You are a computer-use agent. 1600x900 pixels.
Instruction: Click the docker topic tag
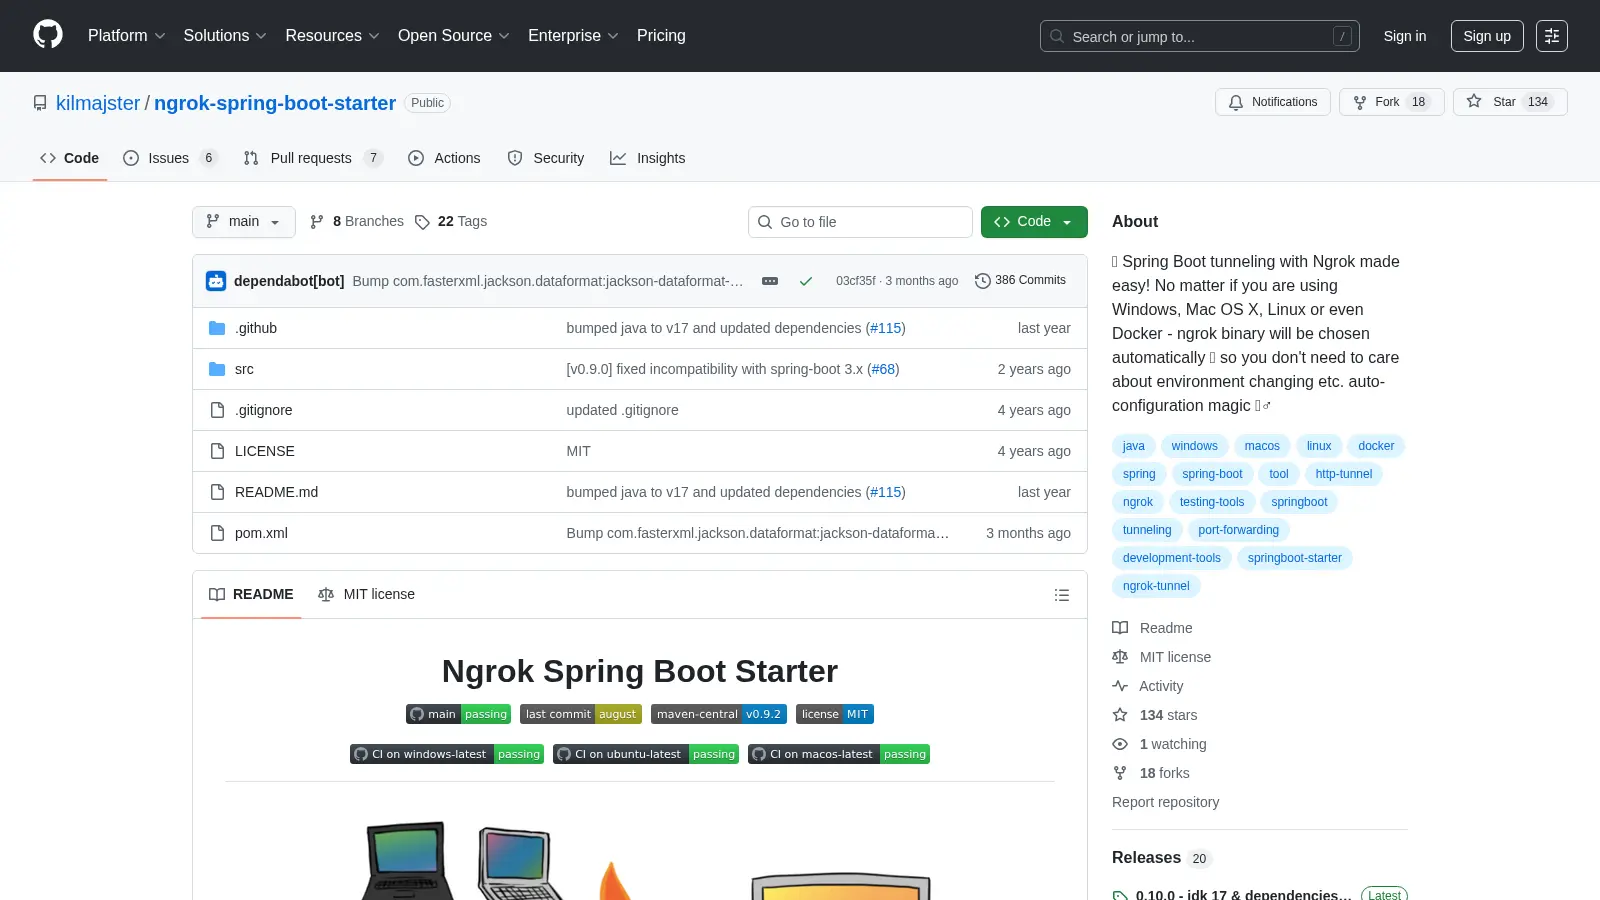pyautogui.click(x=1376, y=446)
